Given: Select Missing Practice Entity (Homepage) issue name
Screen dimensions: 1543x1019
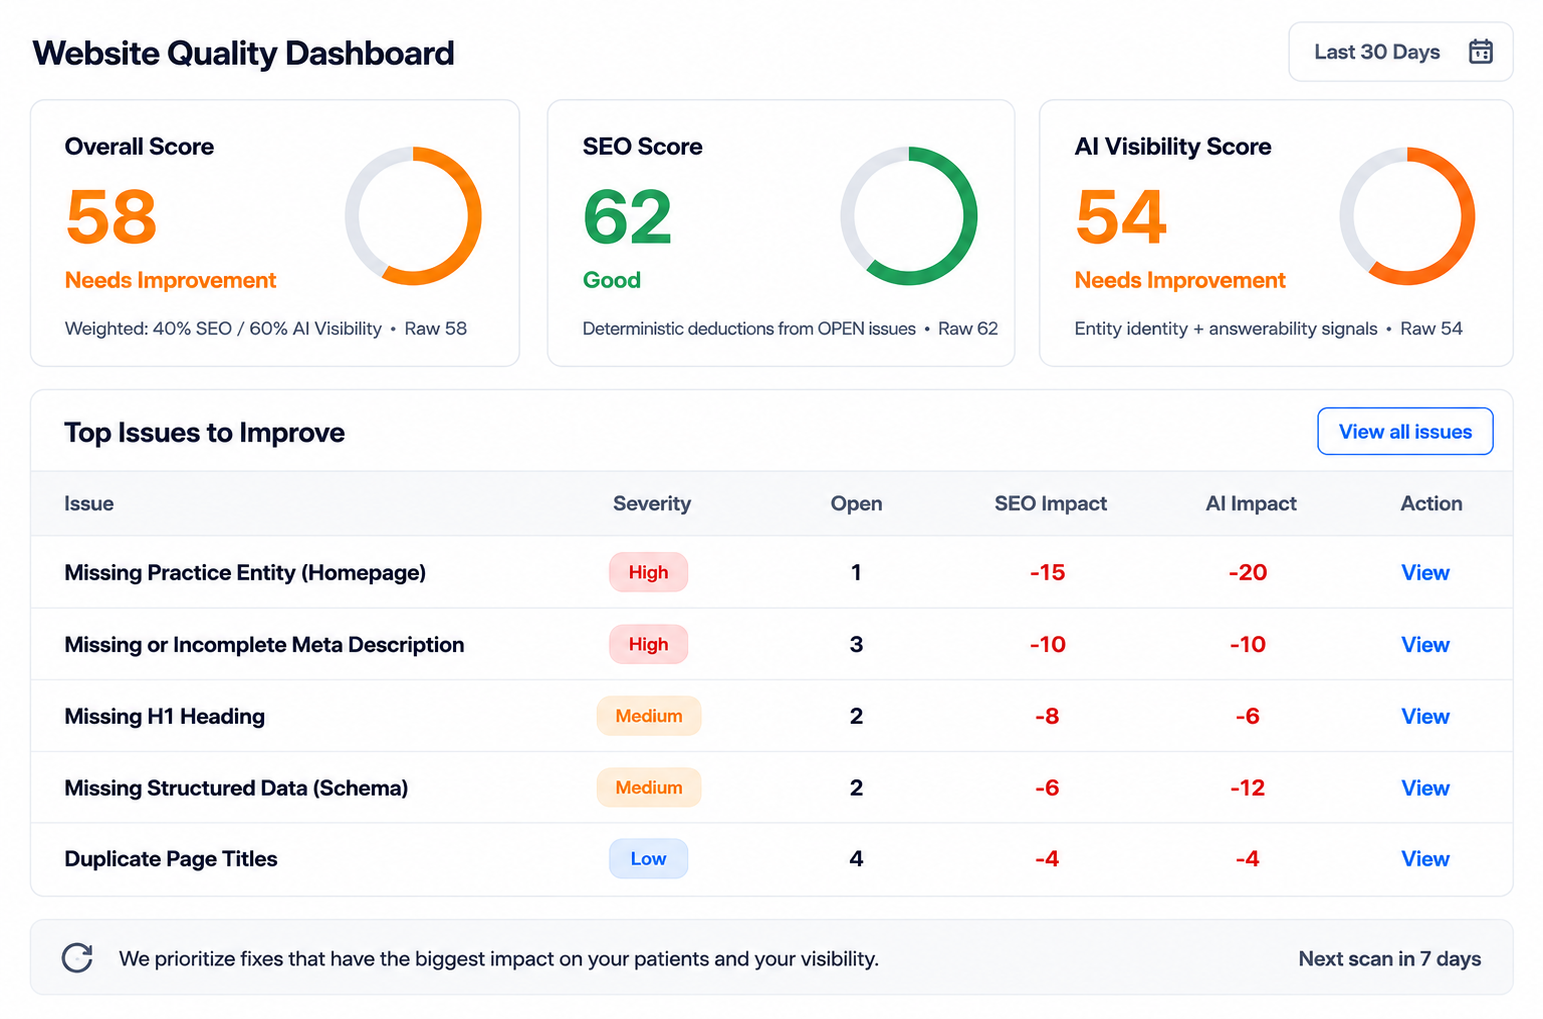Looking at the screenshot, I should point(245,572).
